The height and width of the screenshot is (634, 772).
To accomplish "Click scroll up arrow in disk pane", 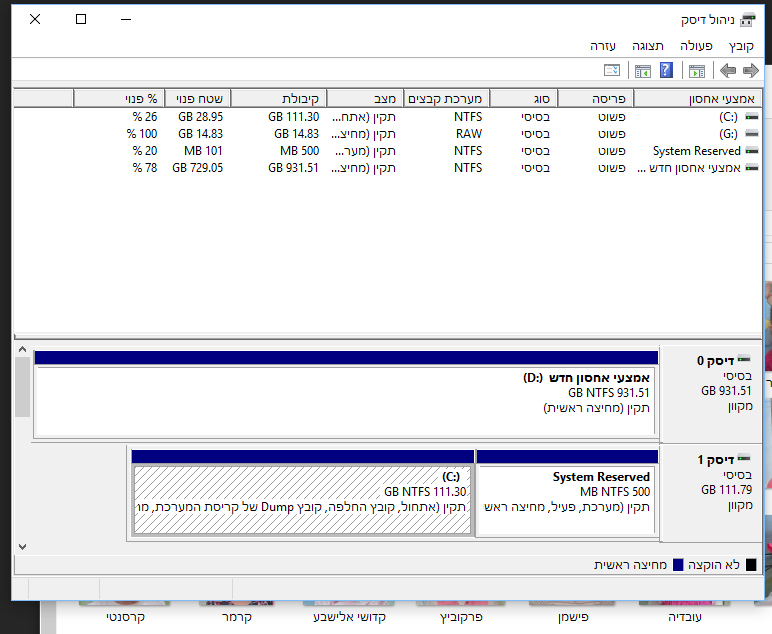I will pos(22,349).
